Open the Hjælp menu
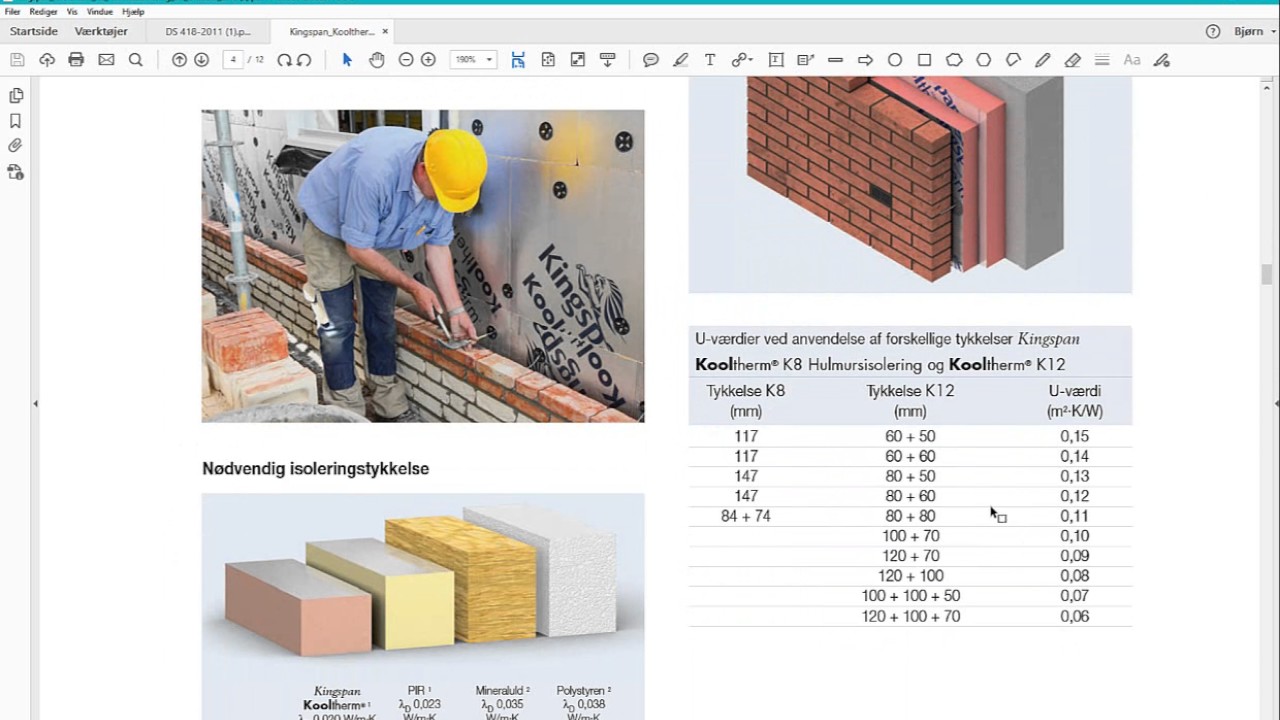 (x=133, y=12)
